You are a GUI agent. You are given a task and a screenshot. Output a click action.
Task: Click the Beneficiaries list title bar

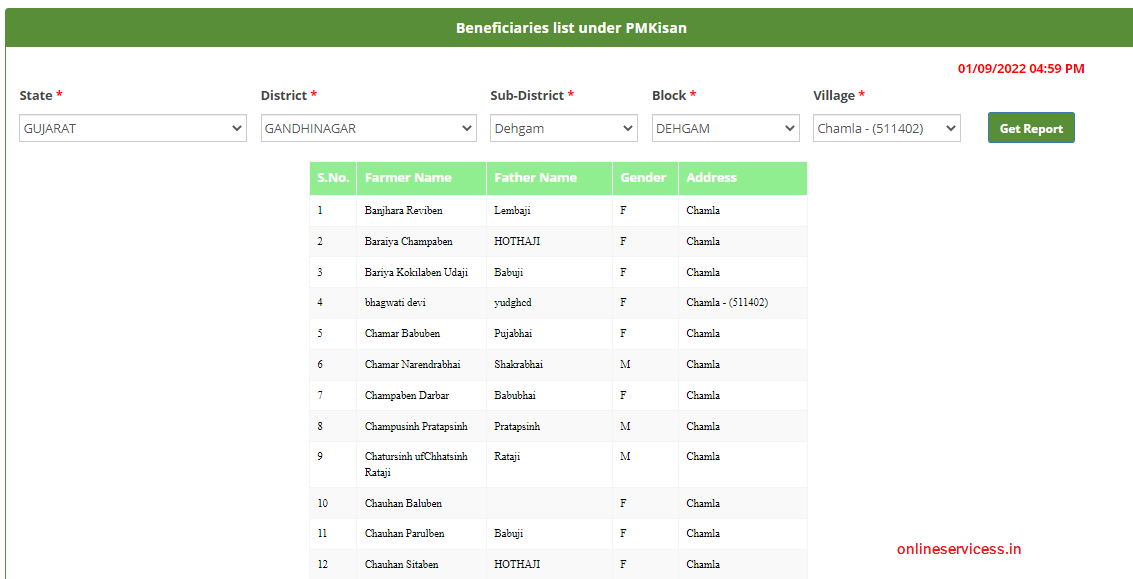click(567, 27)
